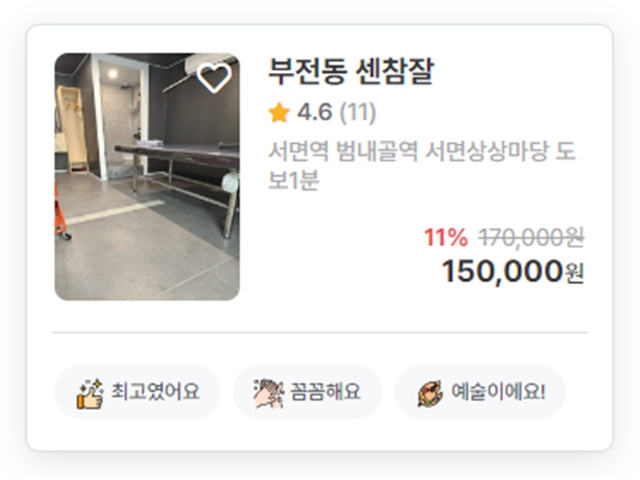Click the 서면역 범내골역 location description
640x480 pixels.
pos(422,165)
